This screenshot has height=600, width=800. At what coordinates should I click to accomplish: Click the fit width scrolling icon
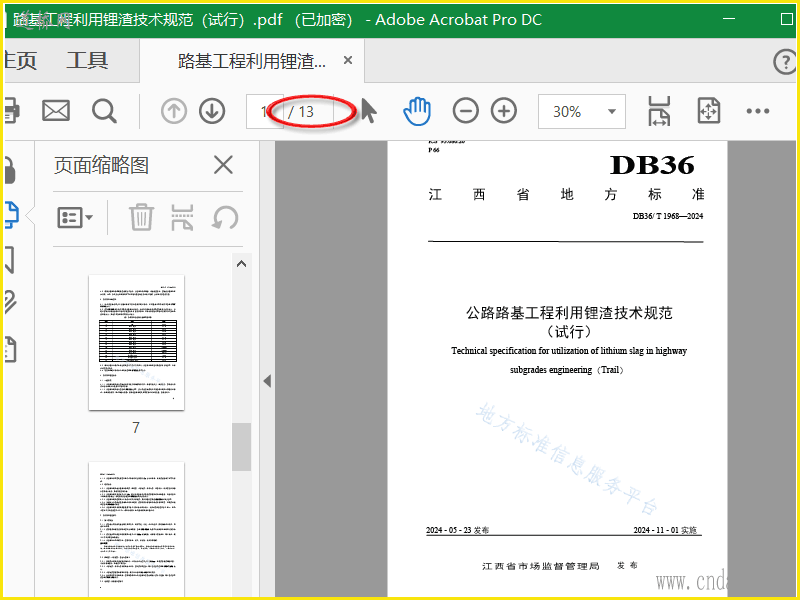(x=659, y=111)
